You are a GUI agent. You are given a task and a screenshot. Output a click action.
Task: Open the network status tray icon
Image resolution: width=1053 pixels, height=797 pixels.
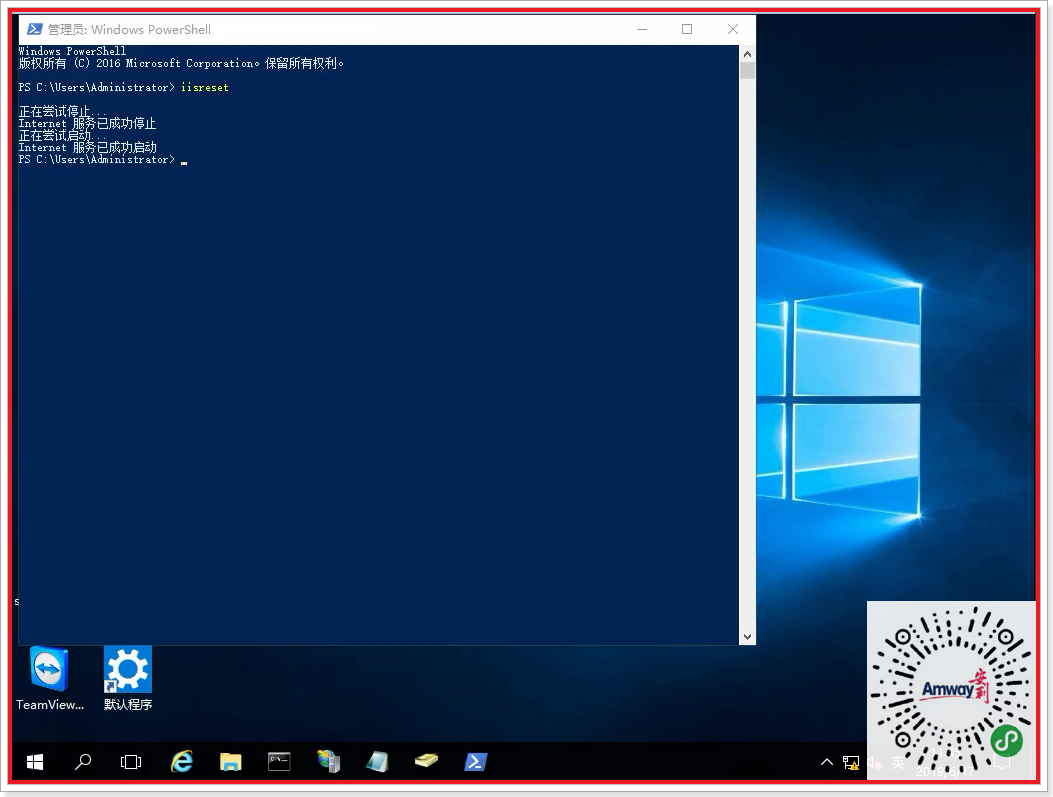coord(851,763)
